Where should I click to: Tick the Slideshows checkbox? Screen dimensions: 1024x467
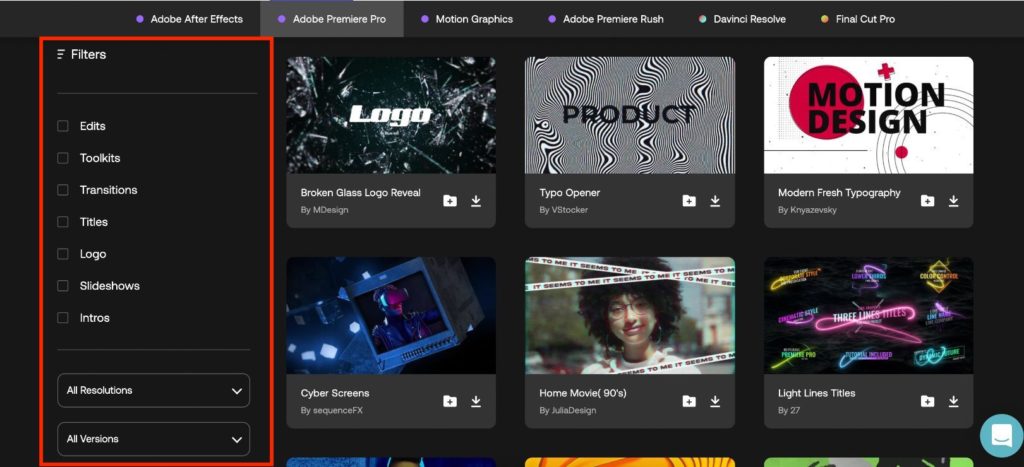click(63, 286)
